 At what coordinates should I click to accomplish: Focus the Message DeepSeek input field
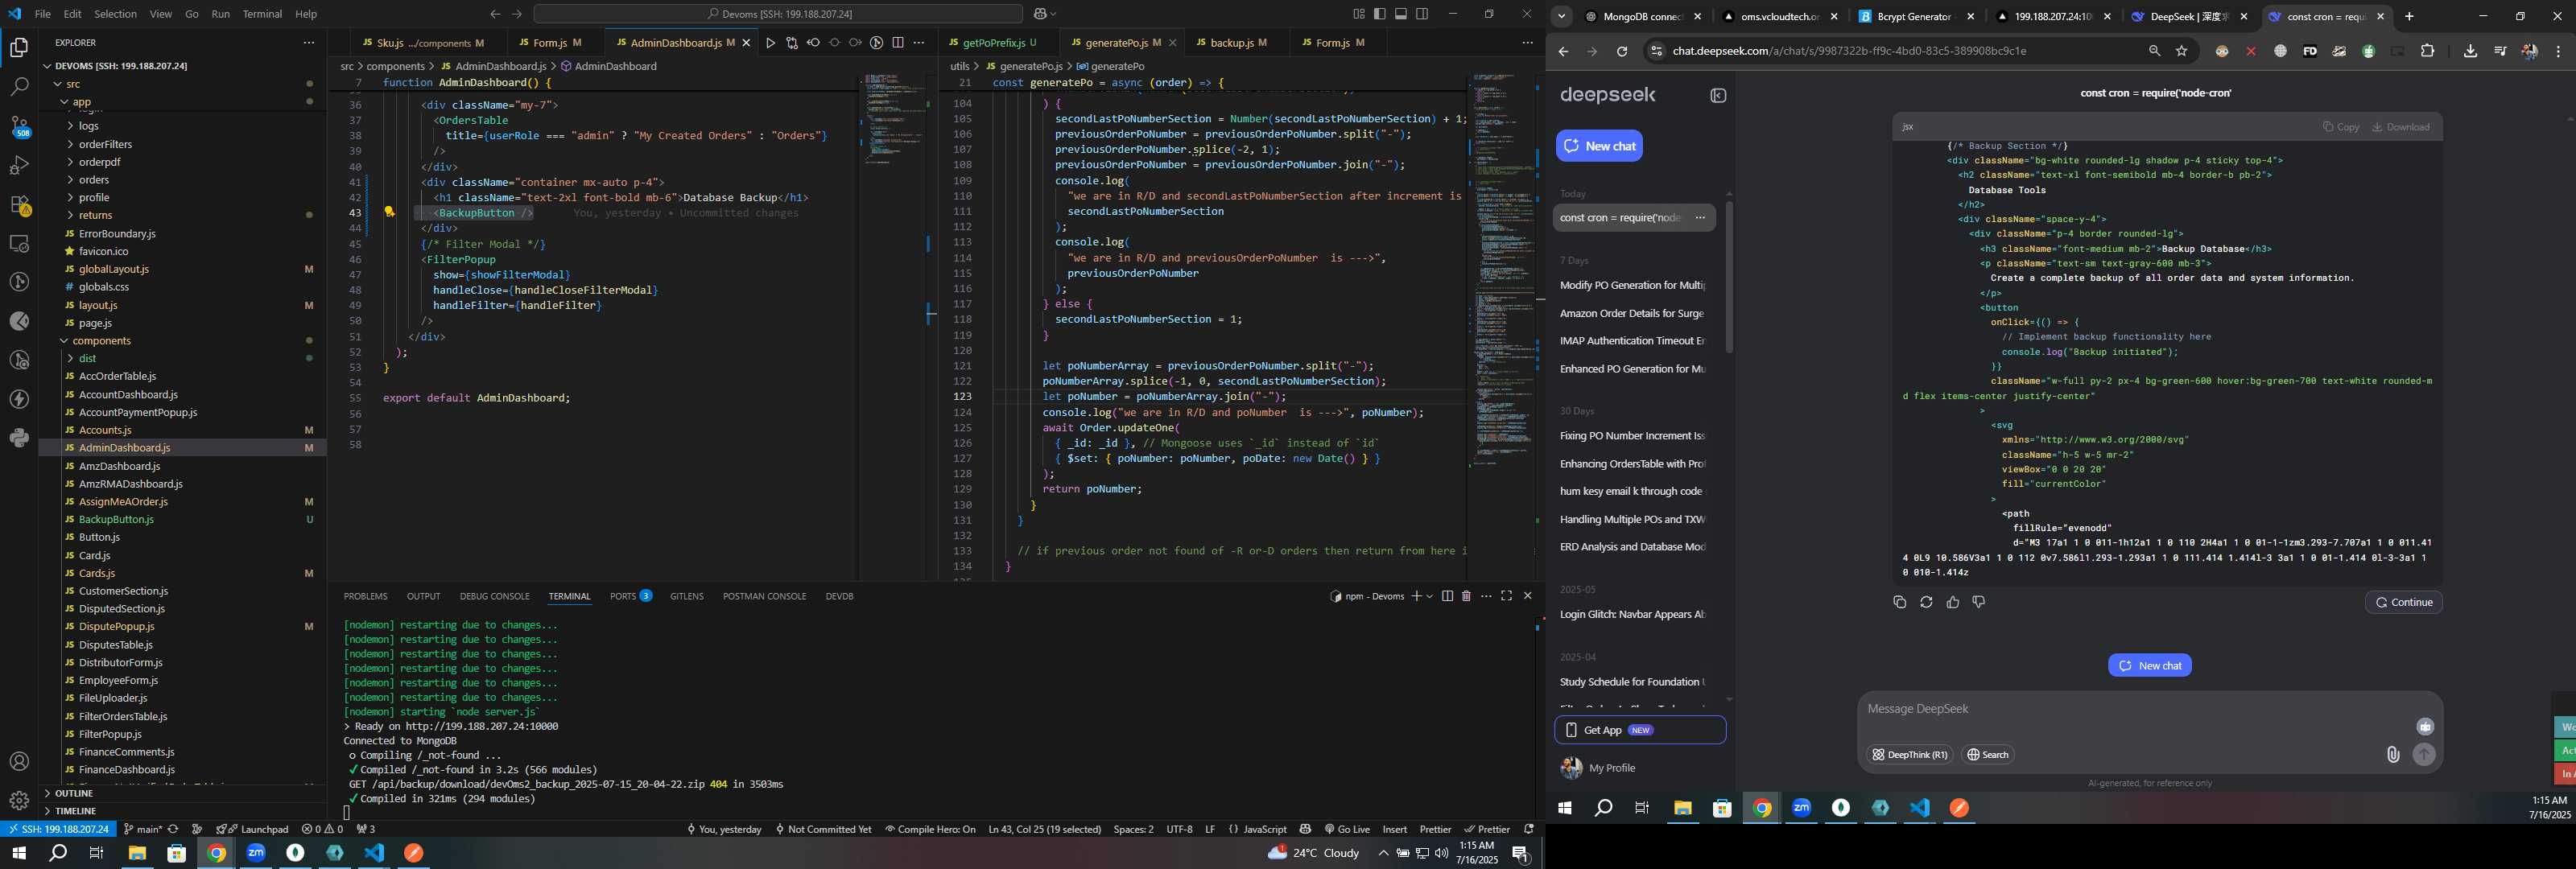click(x=2140, y=709)
